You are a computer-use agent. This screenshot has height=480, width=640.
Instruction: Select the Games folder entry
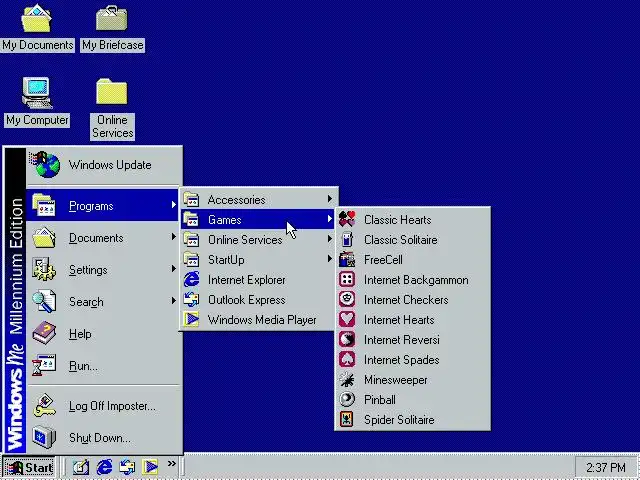pos(259,220)
